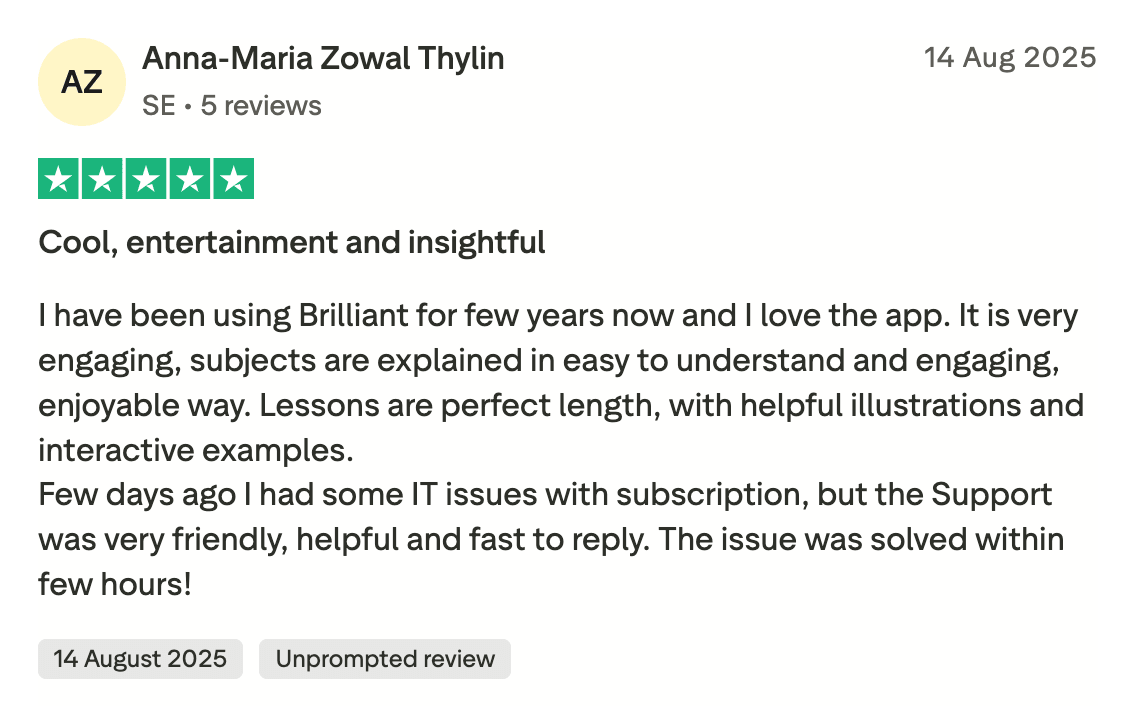Image resolution: width=1130 pixels, height=706 pixels.
Task: Open Anna-Maria Zowal Thylin's profile
Action: point(323,59)
